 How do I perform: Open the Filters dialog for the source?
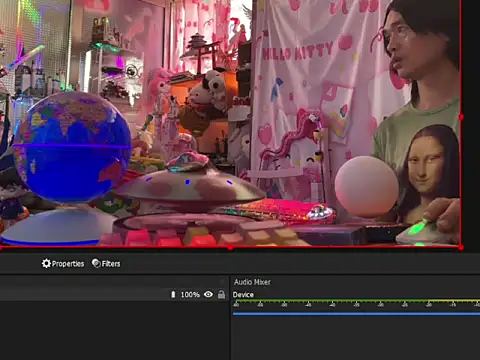tap(106, 264)
